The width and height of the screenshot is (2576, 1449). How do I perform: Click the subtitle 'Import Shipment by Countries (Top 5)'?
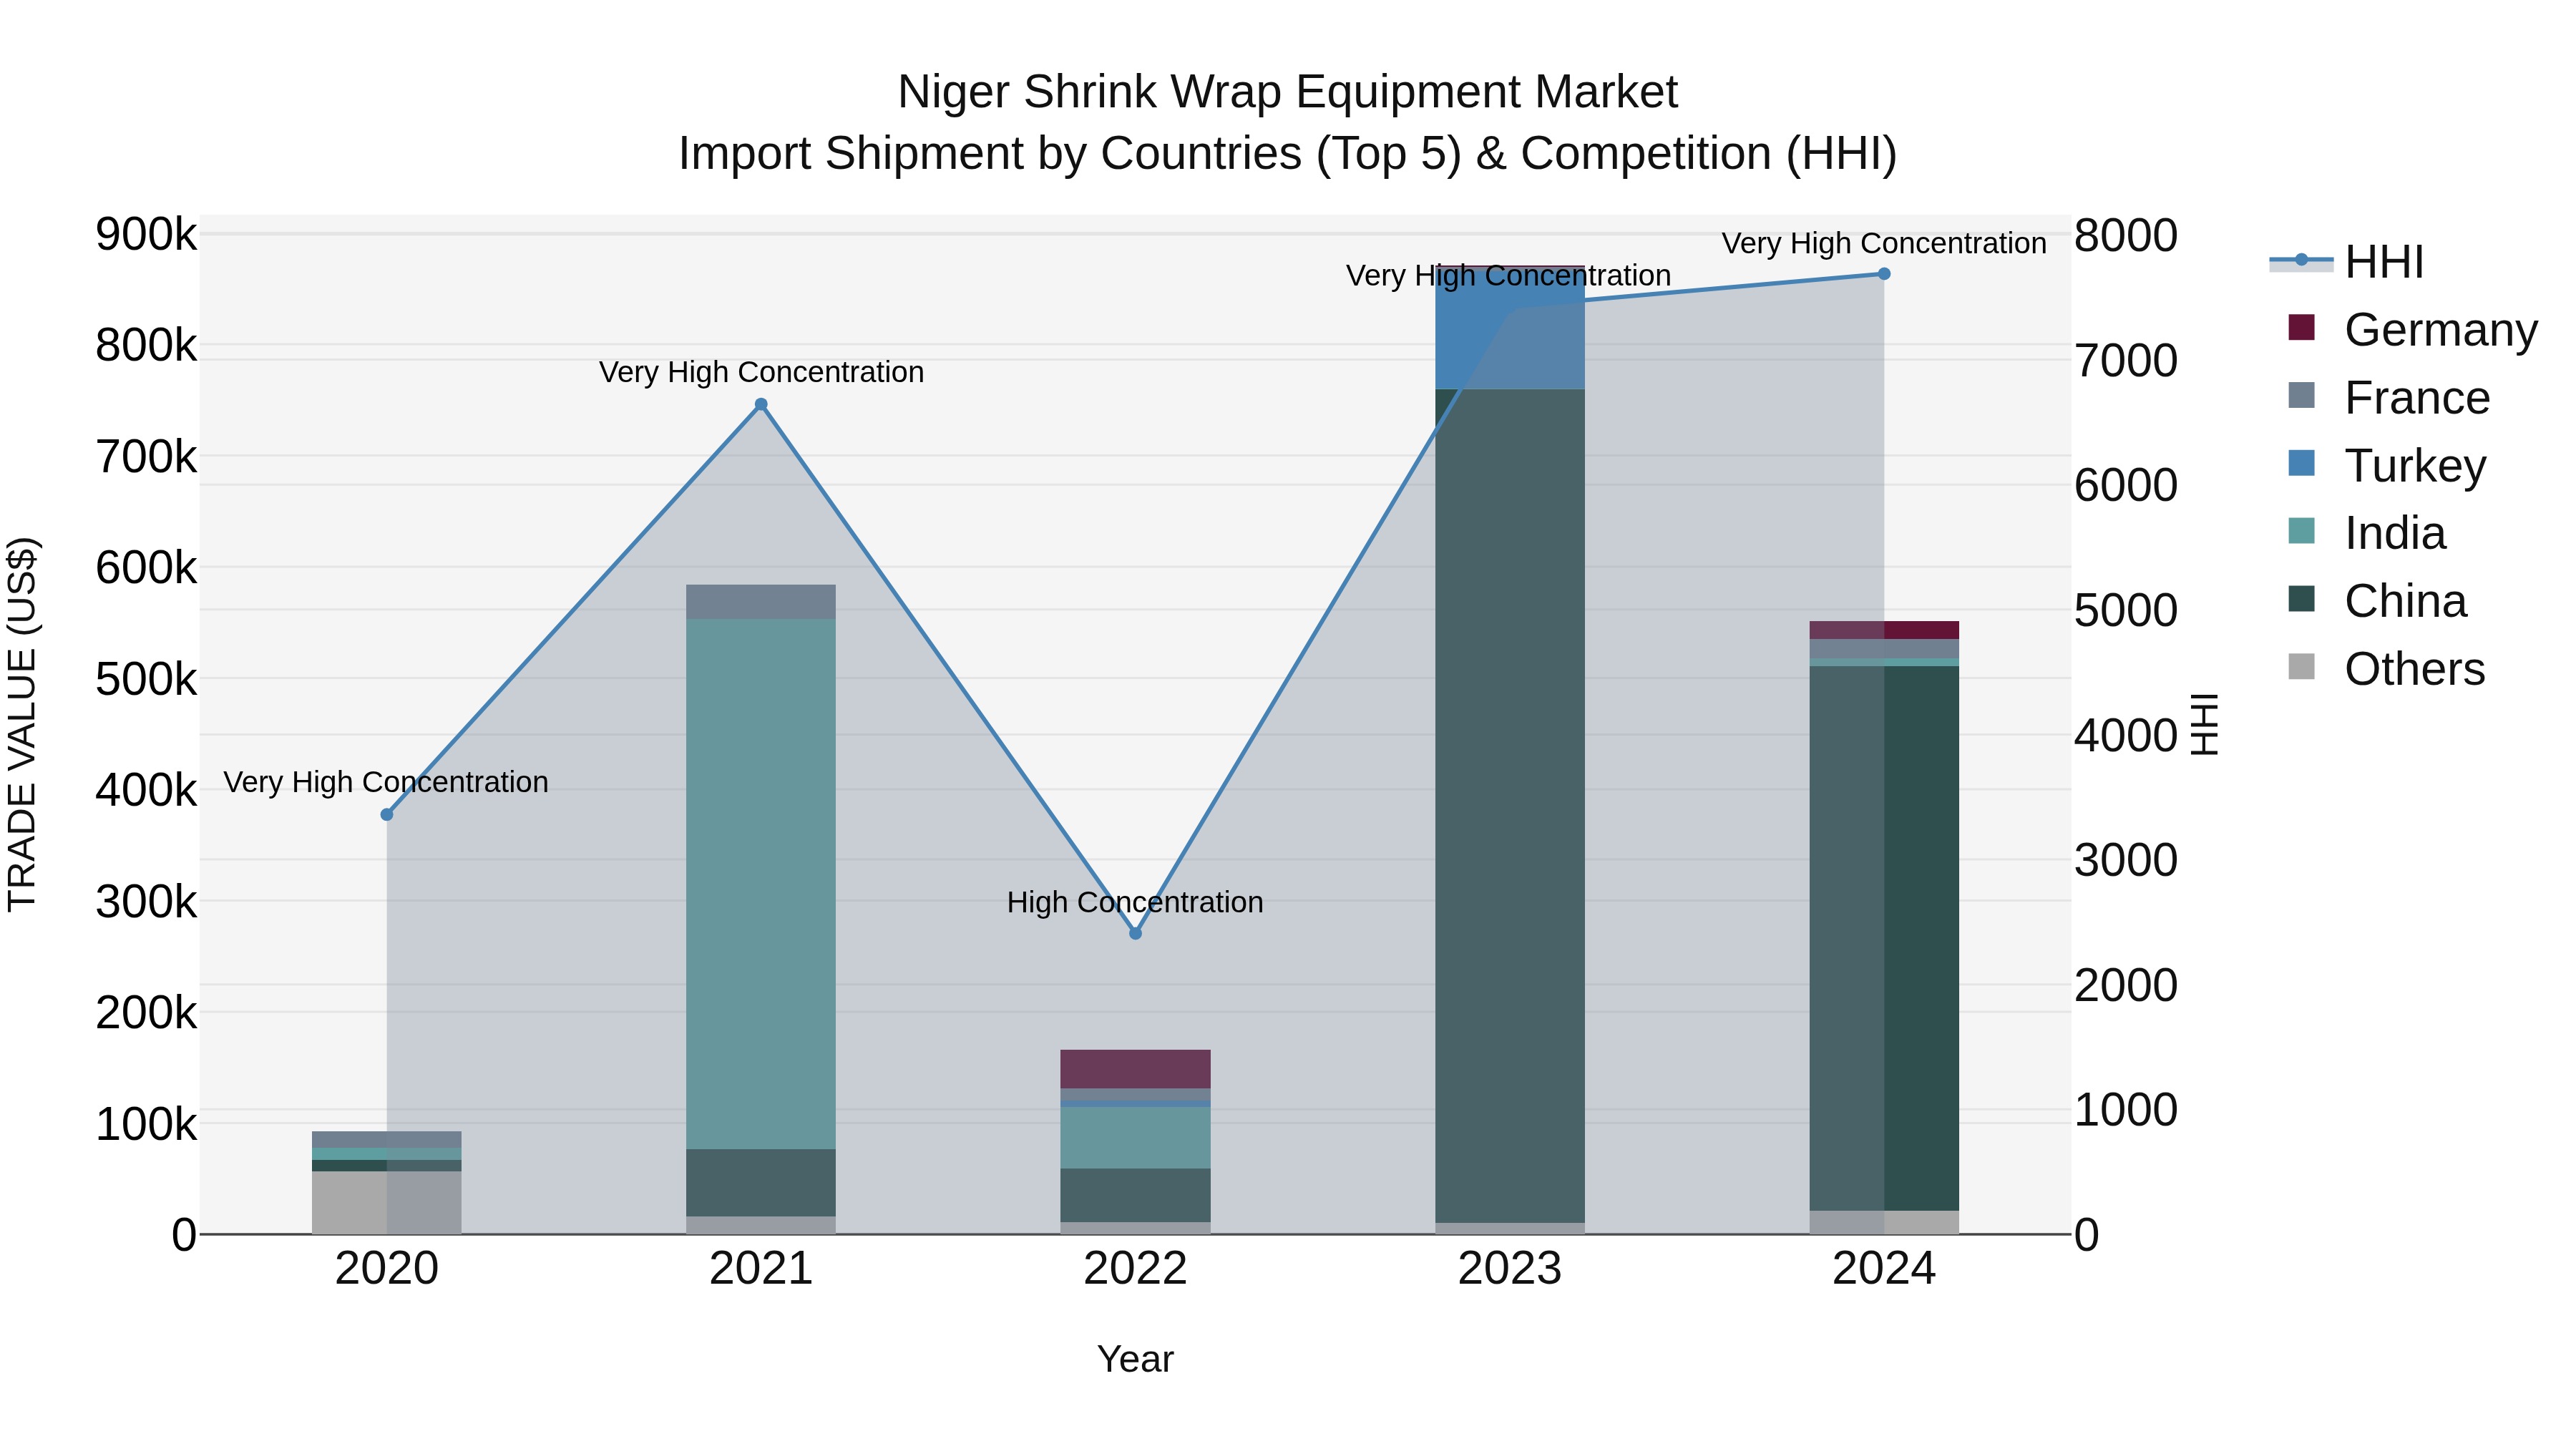[x=1070, y=154]
